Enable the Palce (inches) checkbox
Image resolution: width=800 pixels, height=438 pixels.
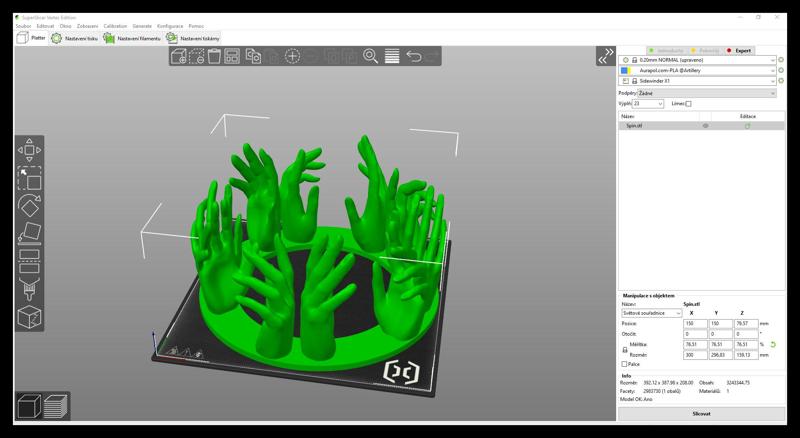(x=624, y=364)
